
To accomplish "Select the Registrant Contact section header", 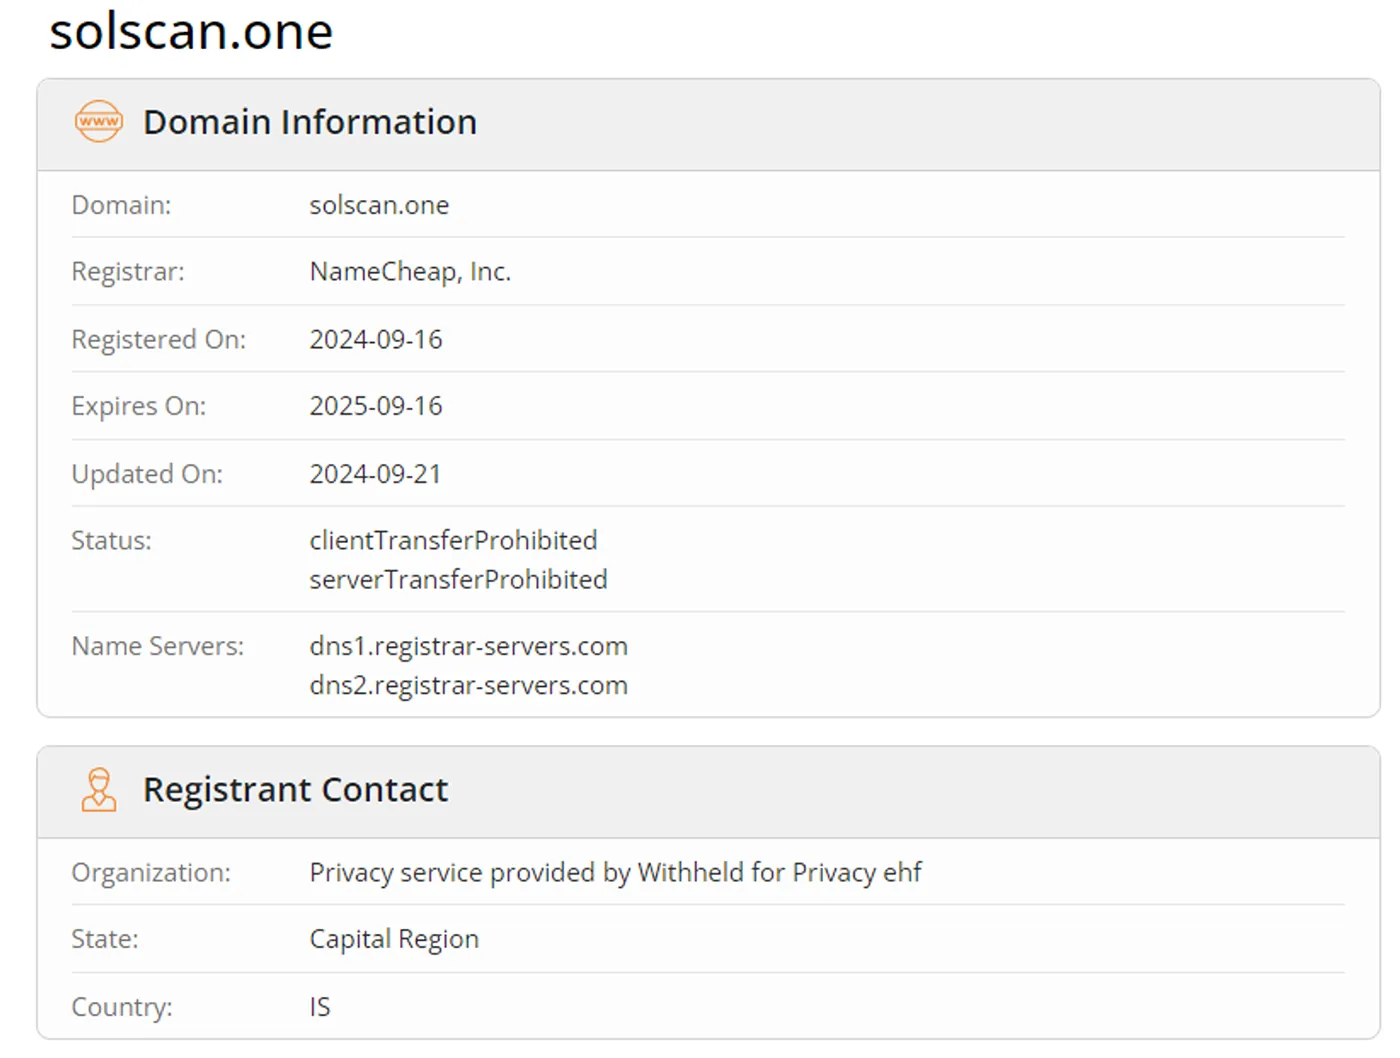I will 295,790.
